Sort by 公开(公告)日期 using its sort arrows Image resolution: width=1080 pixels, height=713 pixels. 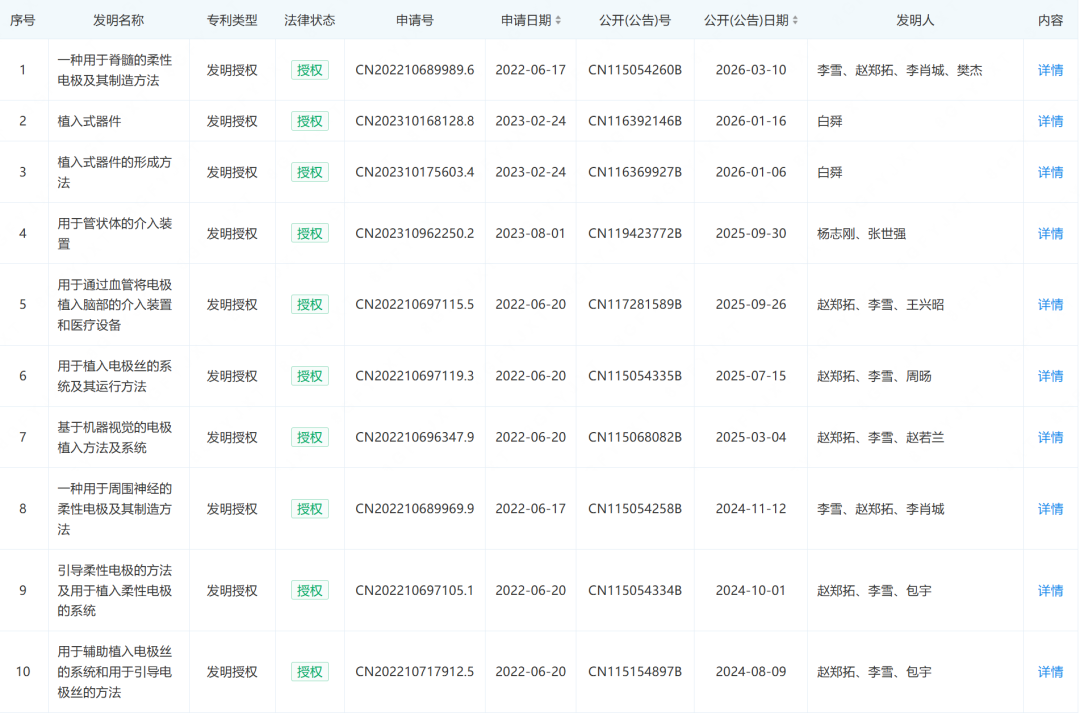click(796, 20)
